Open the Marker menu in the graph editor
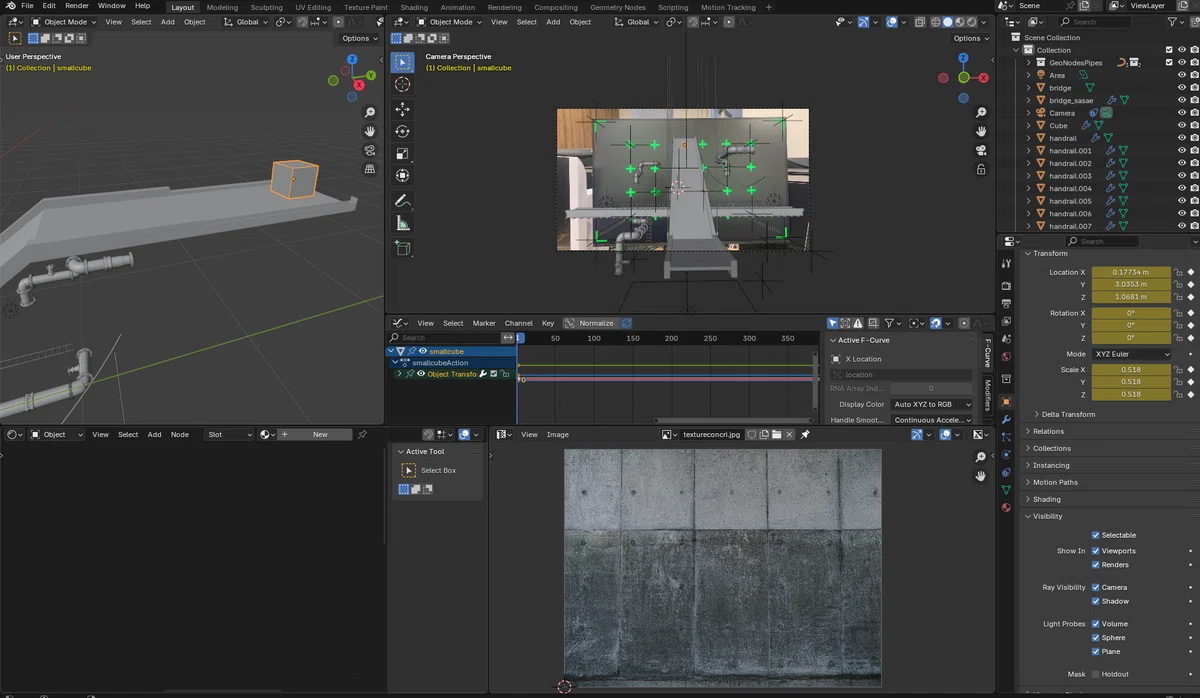Screen dimensions: 1200x698 [x=484, y=323]
